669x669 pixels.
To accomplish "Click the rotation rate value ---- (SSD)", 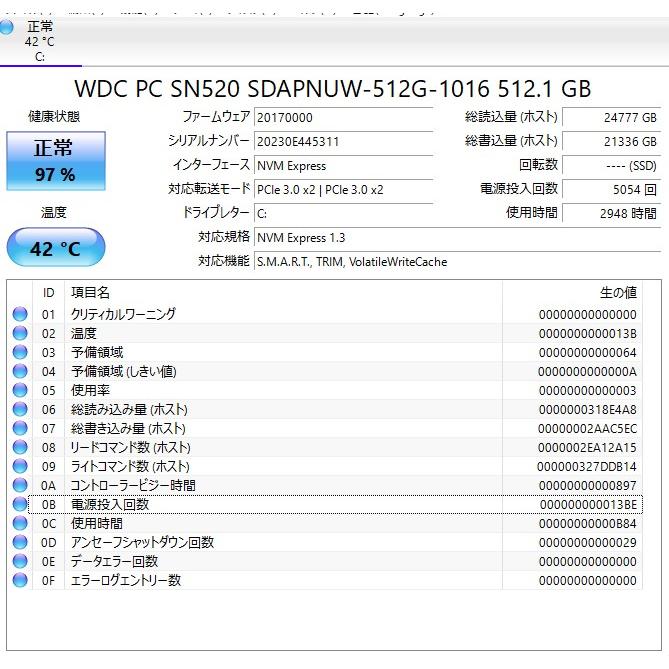I will pos(612,166).
